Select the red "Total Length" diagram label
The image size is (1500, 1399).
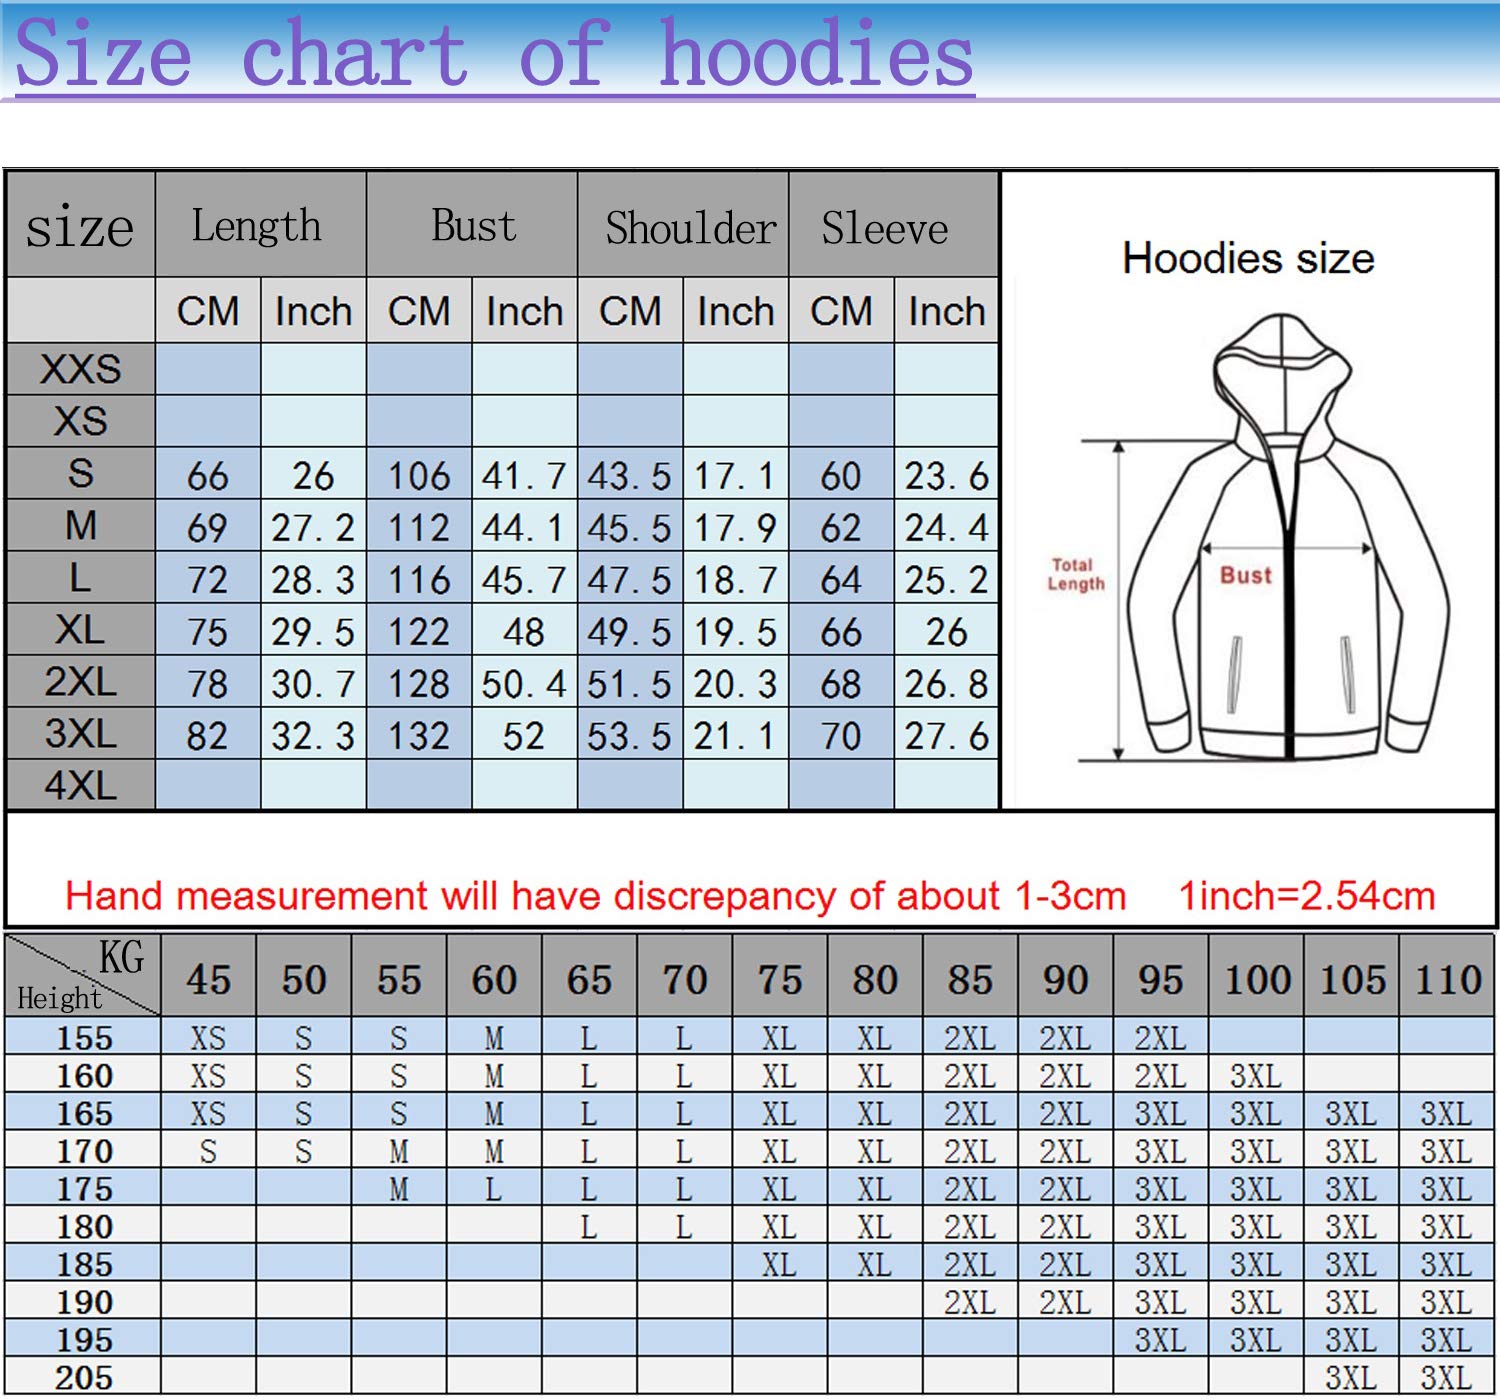click(1076, 574)
